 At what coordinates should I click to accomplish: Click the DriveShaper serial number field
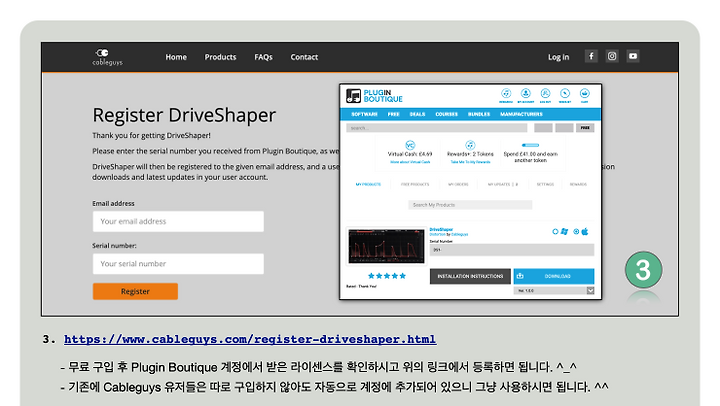[x=512, y=250]
